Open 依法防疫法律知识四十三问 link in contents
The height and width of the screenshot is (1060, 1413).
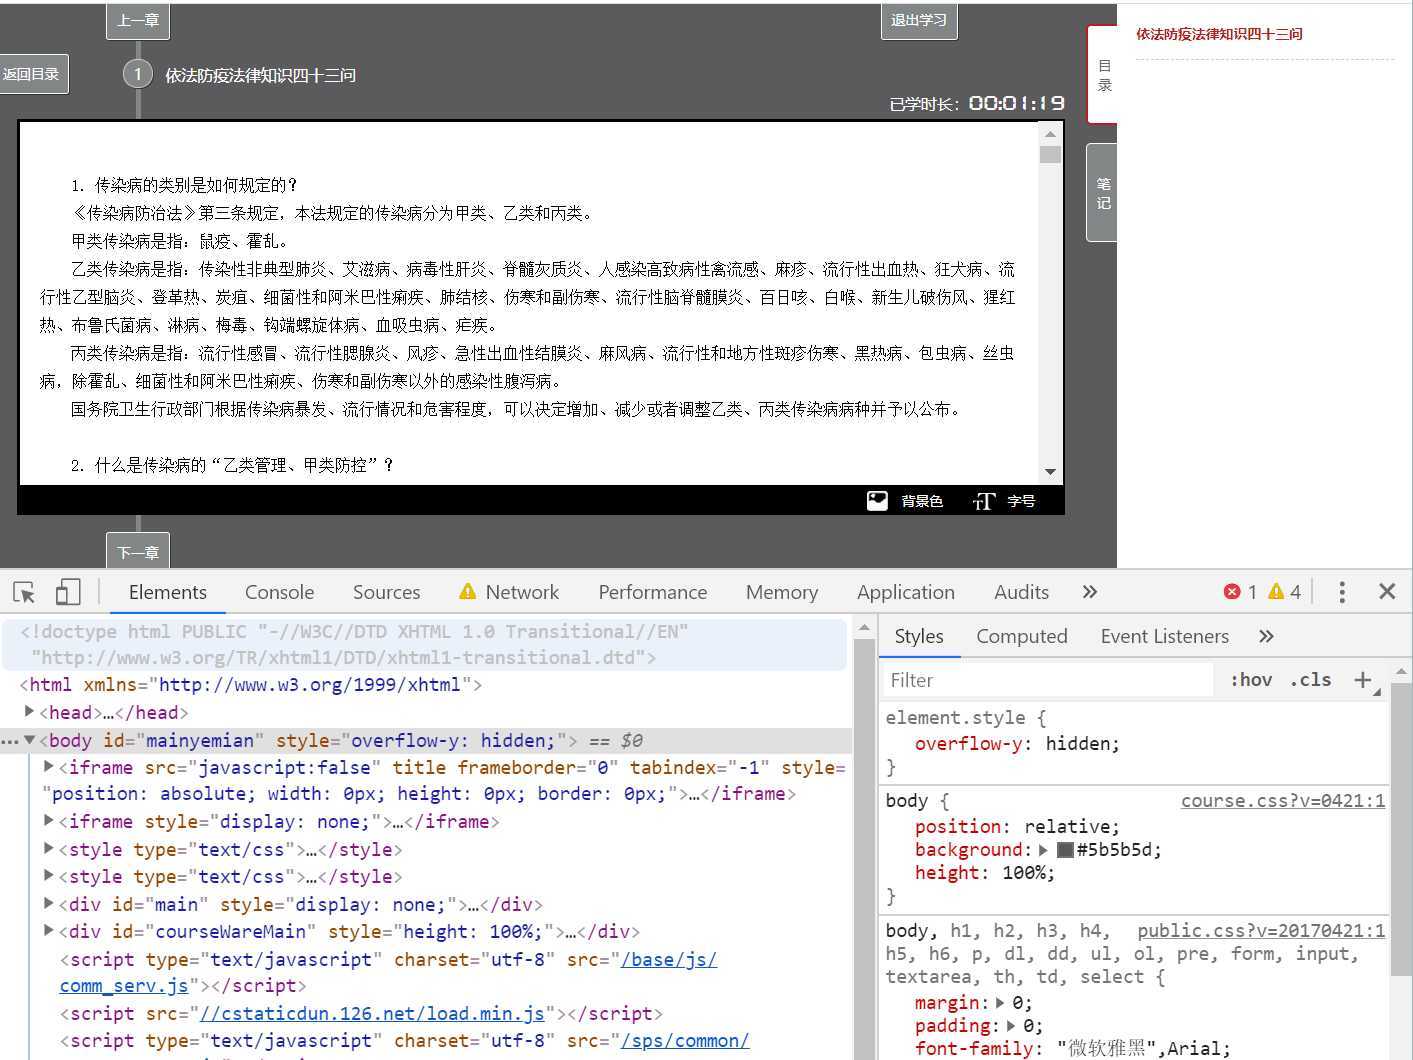tap(1219, 34)
